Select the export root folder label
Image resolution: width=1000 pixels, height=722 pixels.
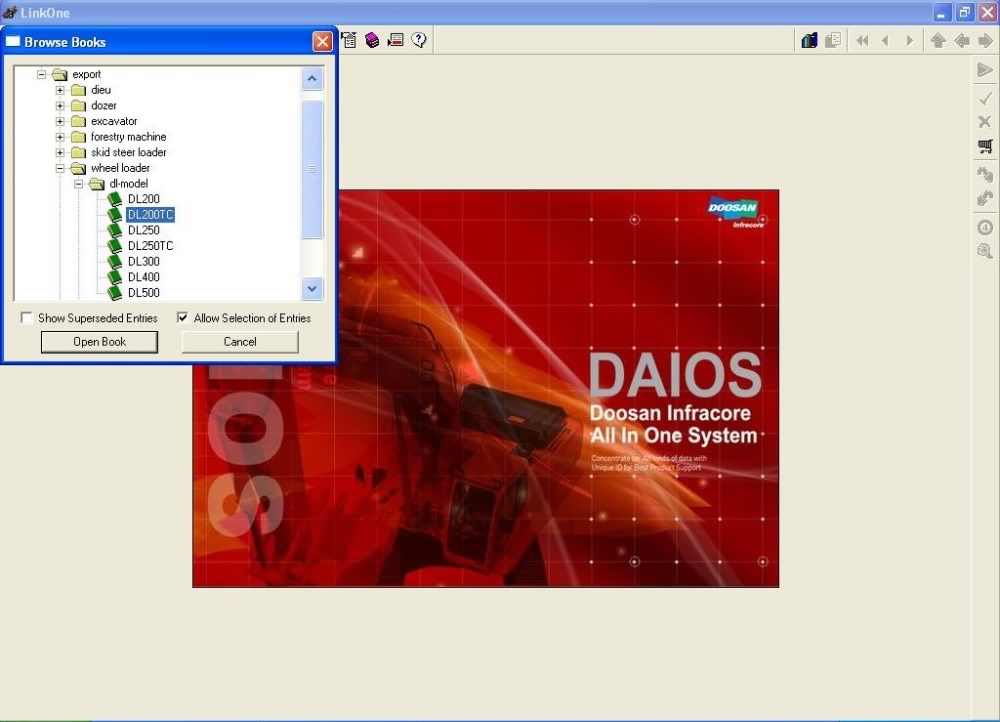[86, 75]
